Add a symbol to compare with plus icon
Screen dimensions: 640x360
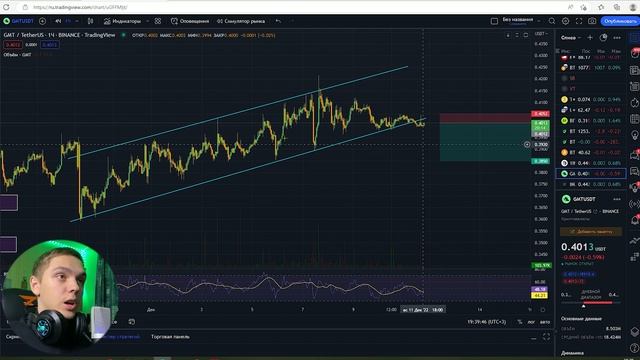tap(42, 21)
